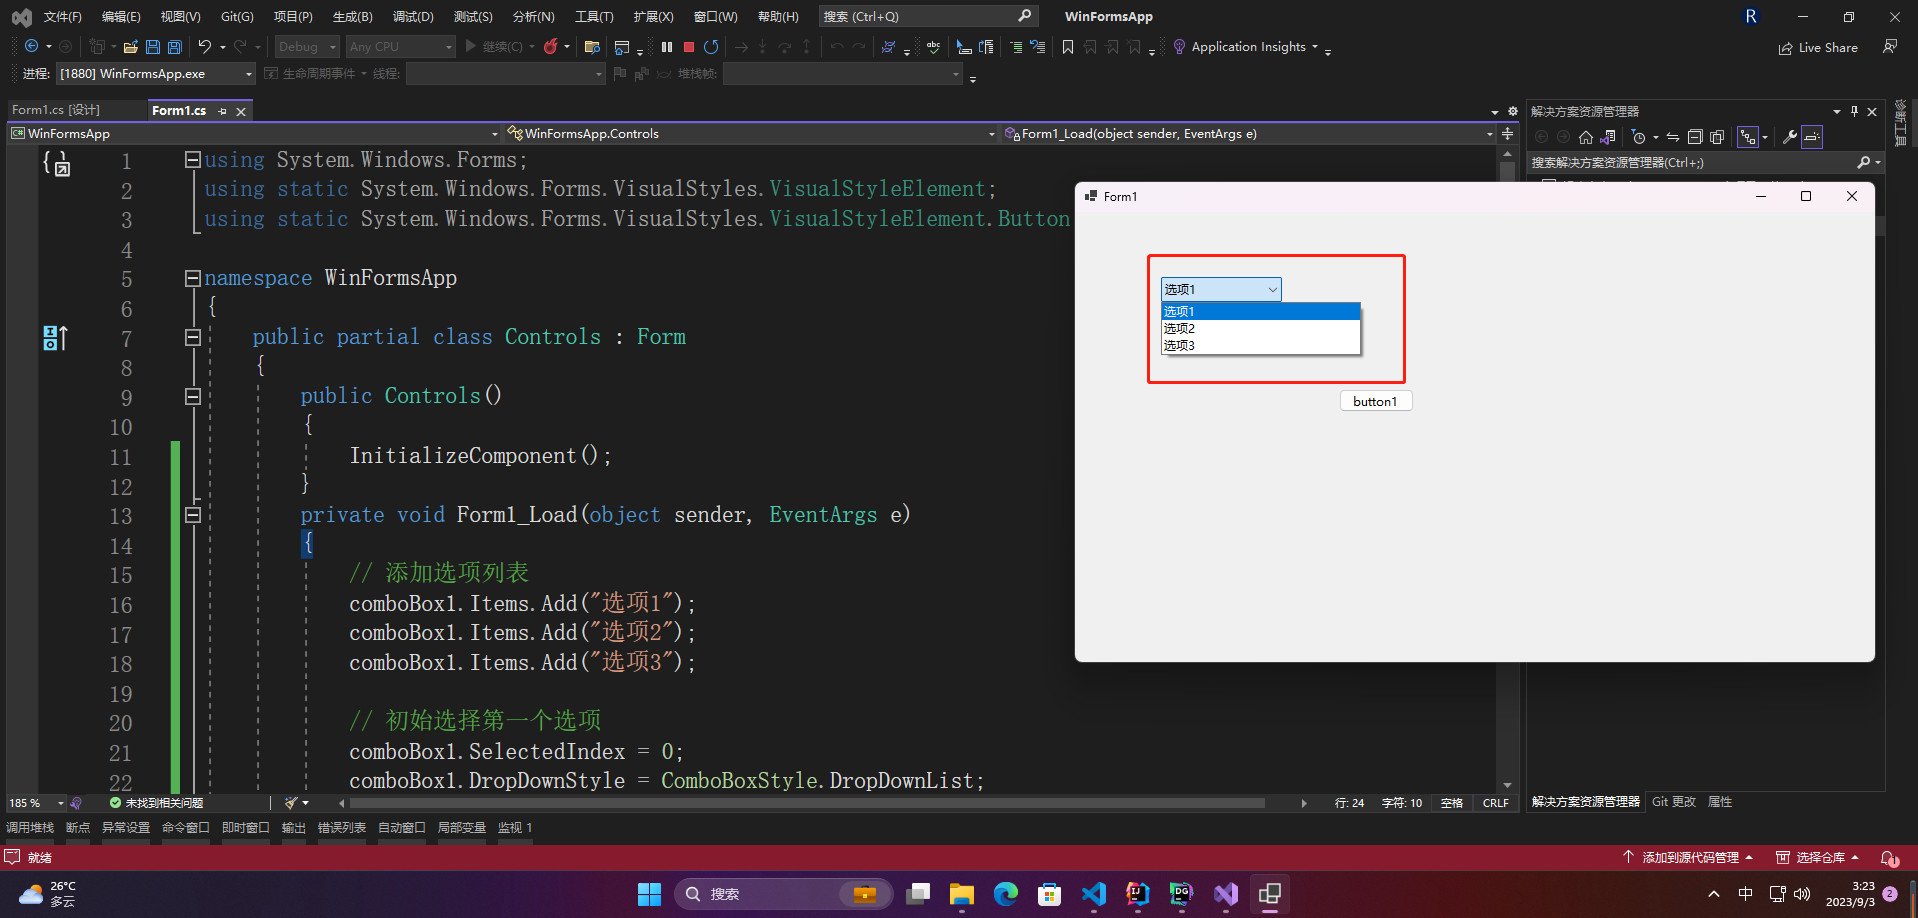The image size is (1918, 918).
Task: Toggle Preview Selected Items in Solution Explorer
Action: pos(1813,137)
